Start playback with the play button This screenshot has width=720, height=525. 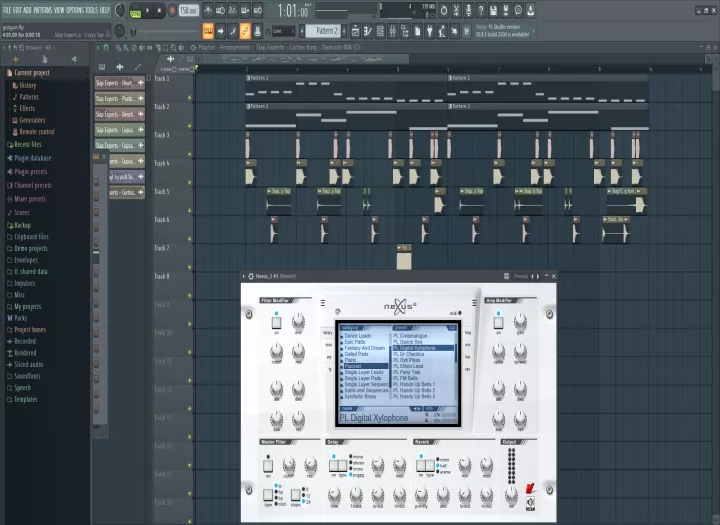point(147,10)
